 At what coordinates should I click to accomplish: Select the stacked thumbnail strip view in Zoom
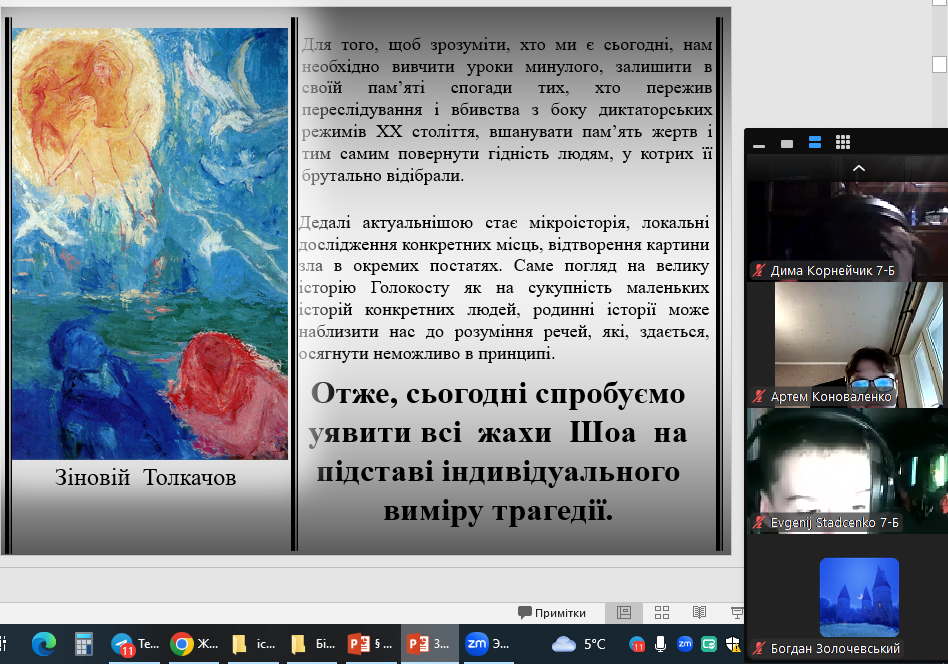pos(815,143)
